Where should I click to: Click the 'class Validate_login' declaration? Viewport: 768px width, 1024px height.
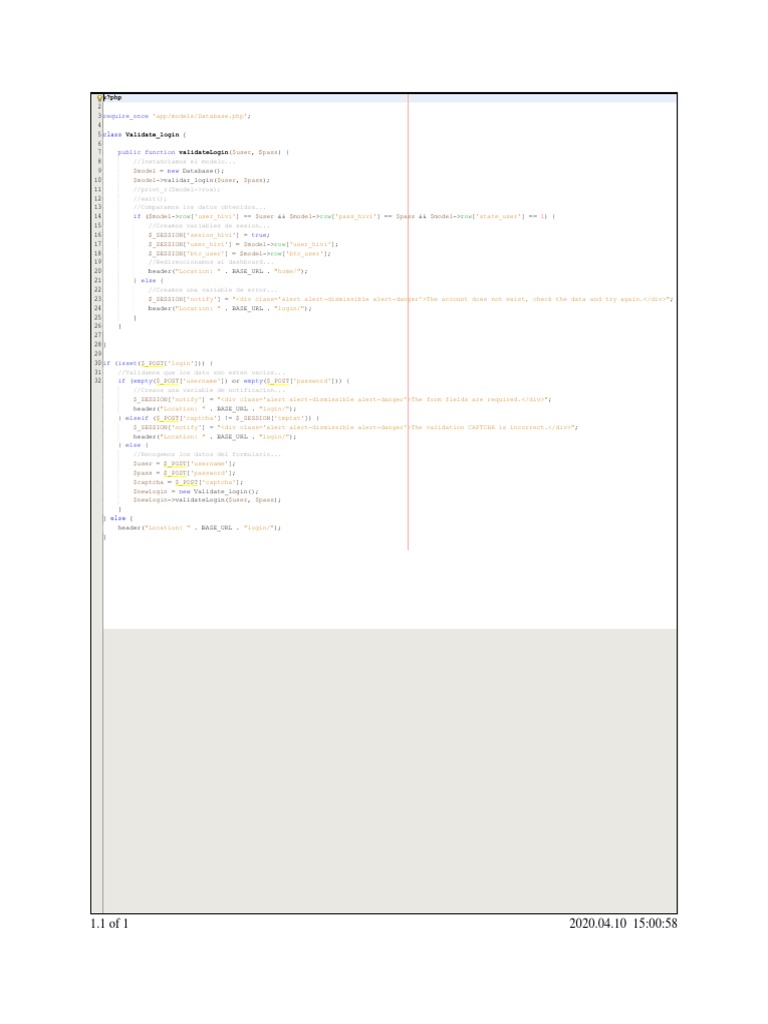click(144, 135)
